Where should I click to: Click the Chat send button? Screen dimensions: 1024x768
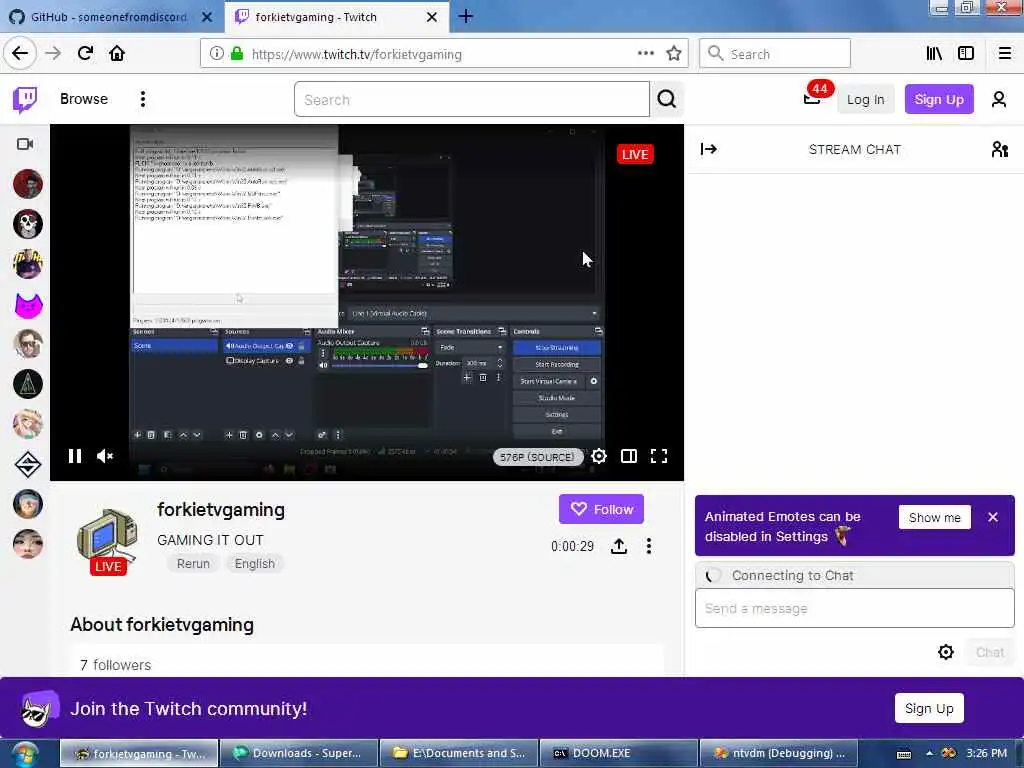click(x=989, y=652)
